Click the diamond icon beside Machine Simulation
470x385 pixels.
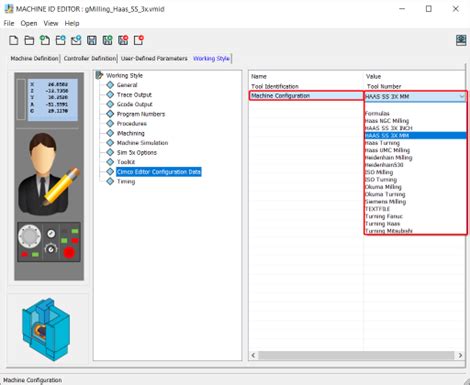coord(110,143)
